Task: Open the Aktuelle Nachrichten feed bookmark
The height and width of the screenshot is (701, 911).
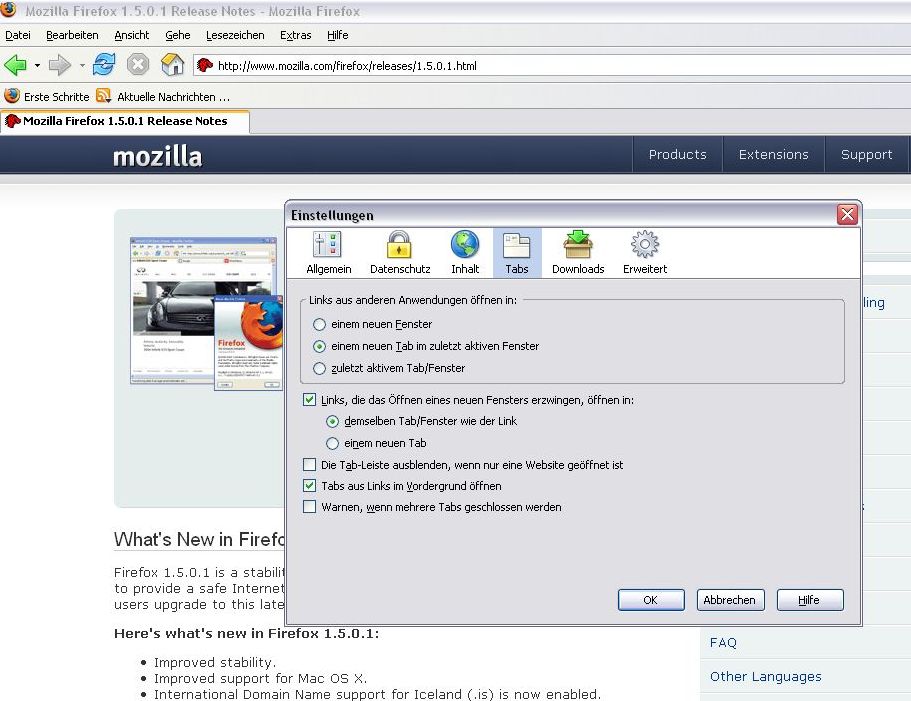Action: 163,96
